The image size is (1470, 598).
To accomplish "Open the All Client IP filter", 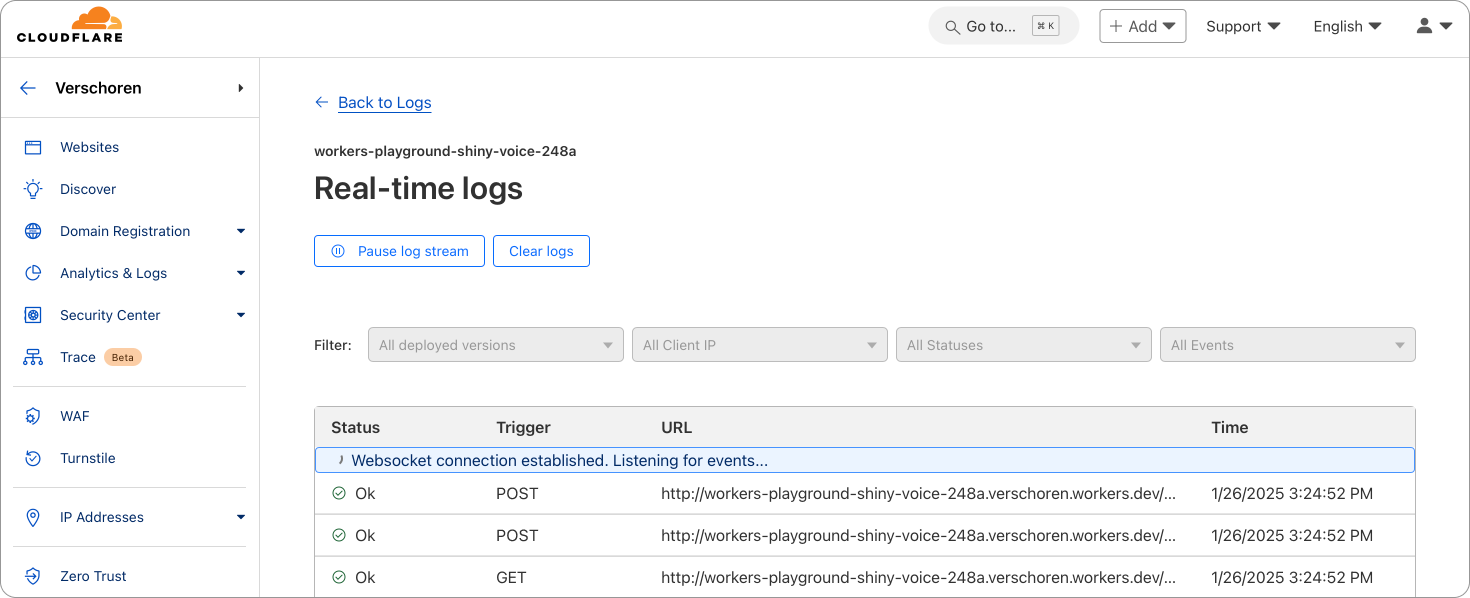I will [x=760, y=345].
